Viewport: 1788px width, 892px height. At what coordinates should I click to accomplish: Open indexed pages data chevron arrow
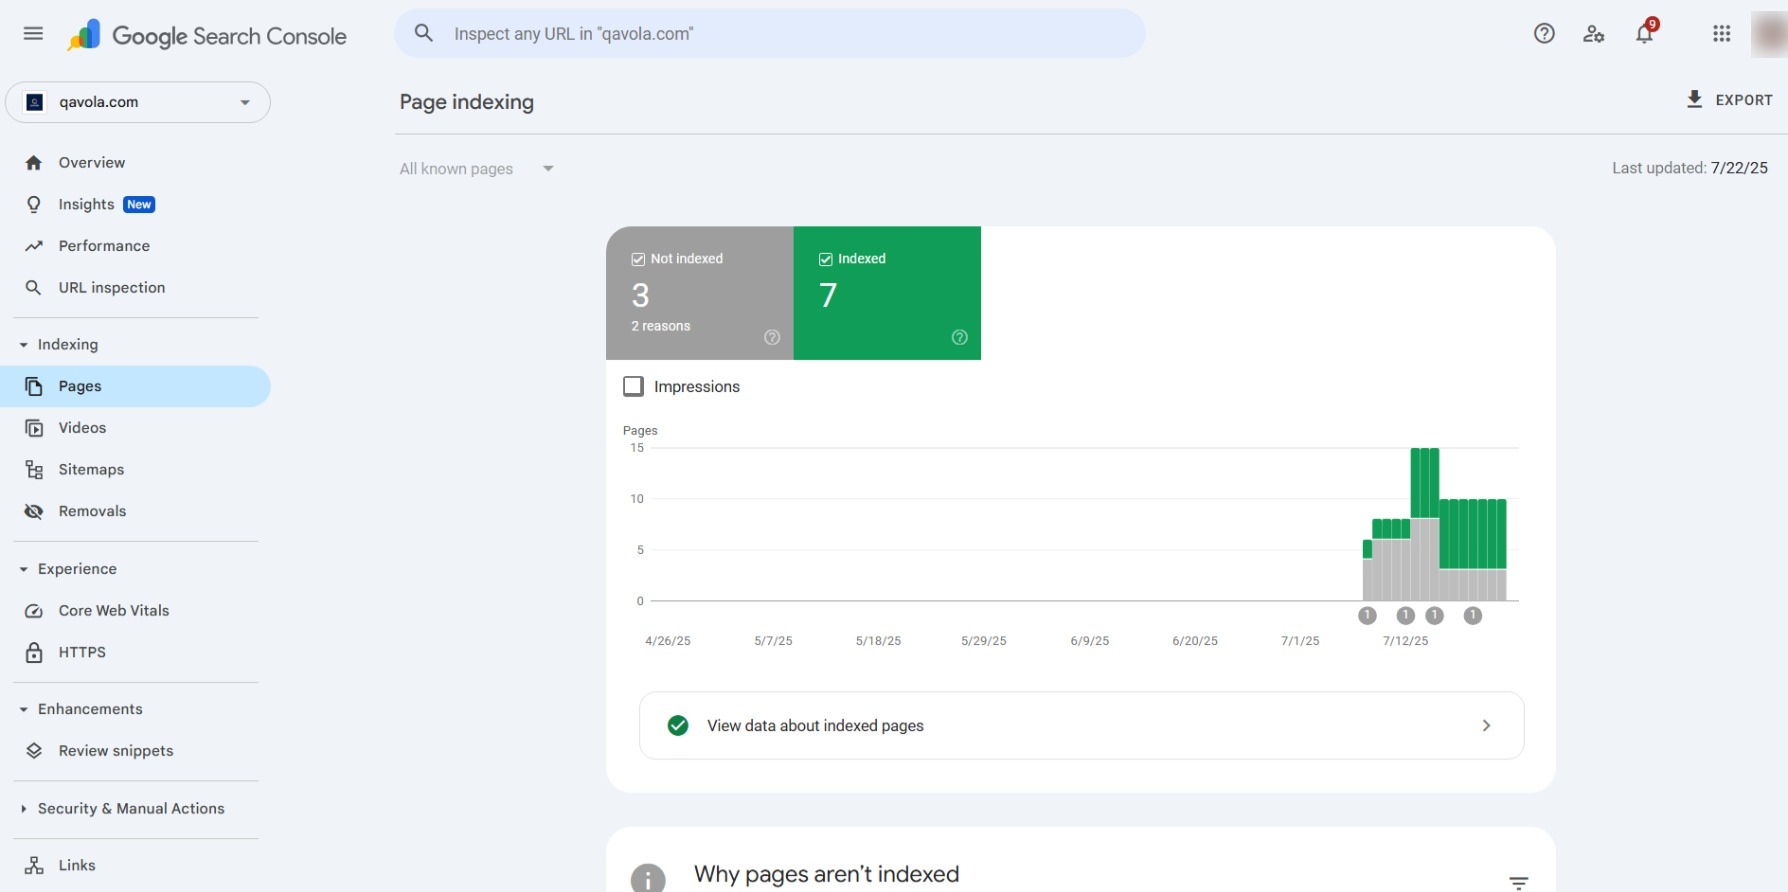click(x=1486, y=726)
